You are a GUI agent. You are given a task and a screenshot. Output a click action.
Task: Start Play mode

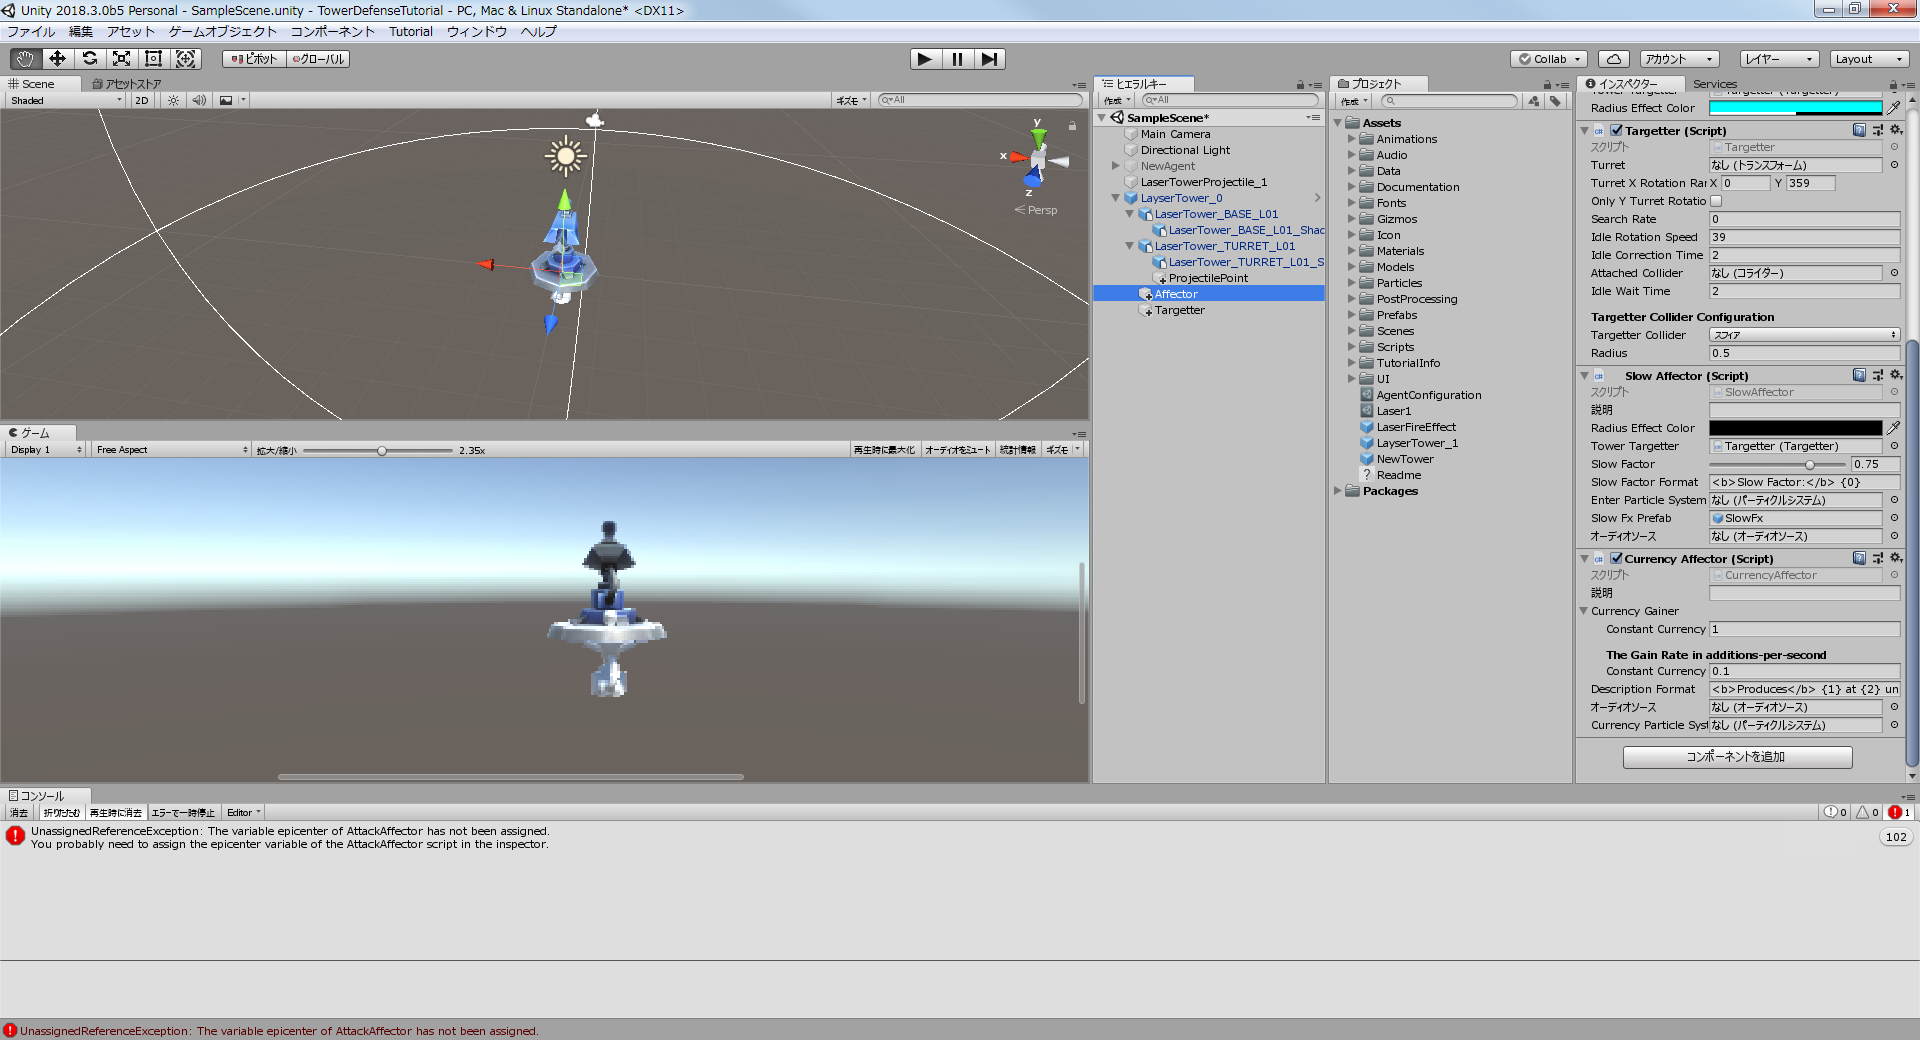tap(925, 59)
